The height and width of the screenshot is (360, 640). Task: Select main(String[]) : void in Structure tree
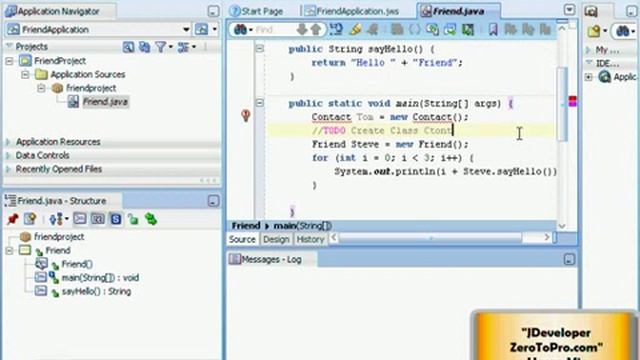click(100, 278)
